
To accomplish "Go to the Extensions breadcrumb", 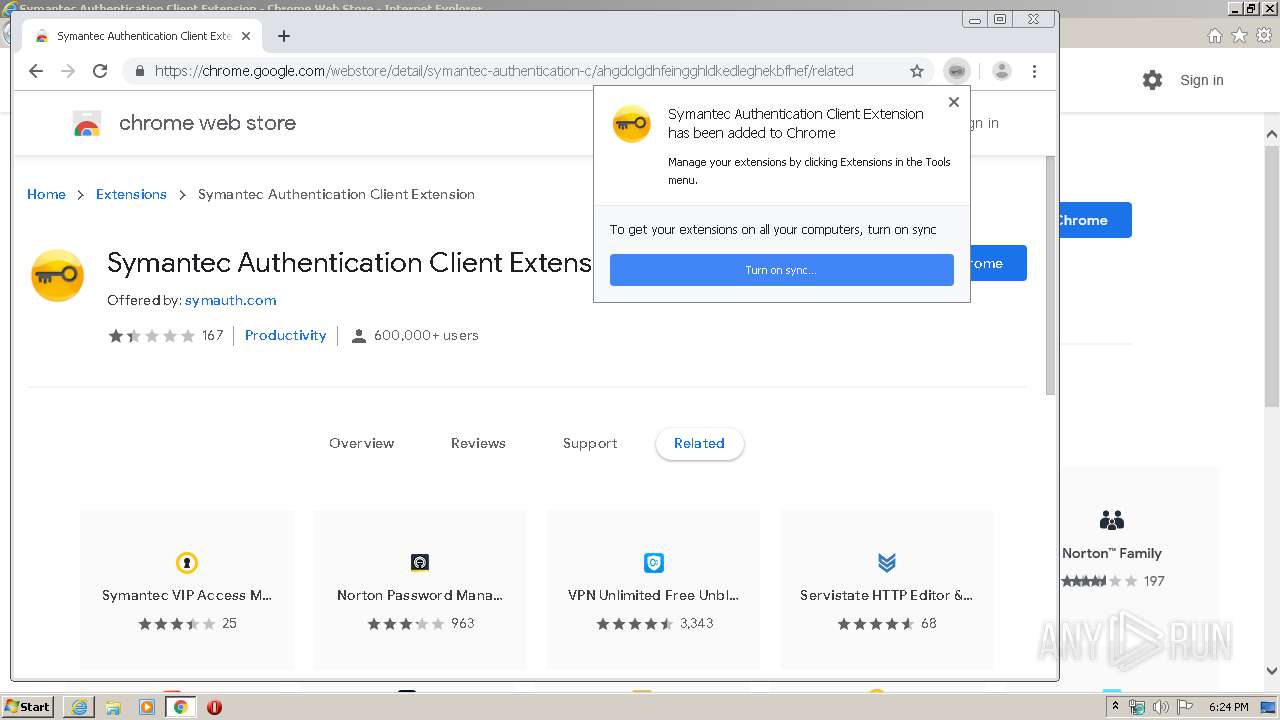I will click(131, 194).
